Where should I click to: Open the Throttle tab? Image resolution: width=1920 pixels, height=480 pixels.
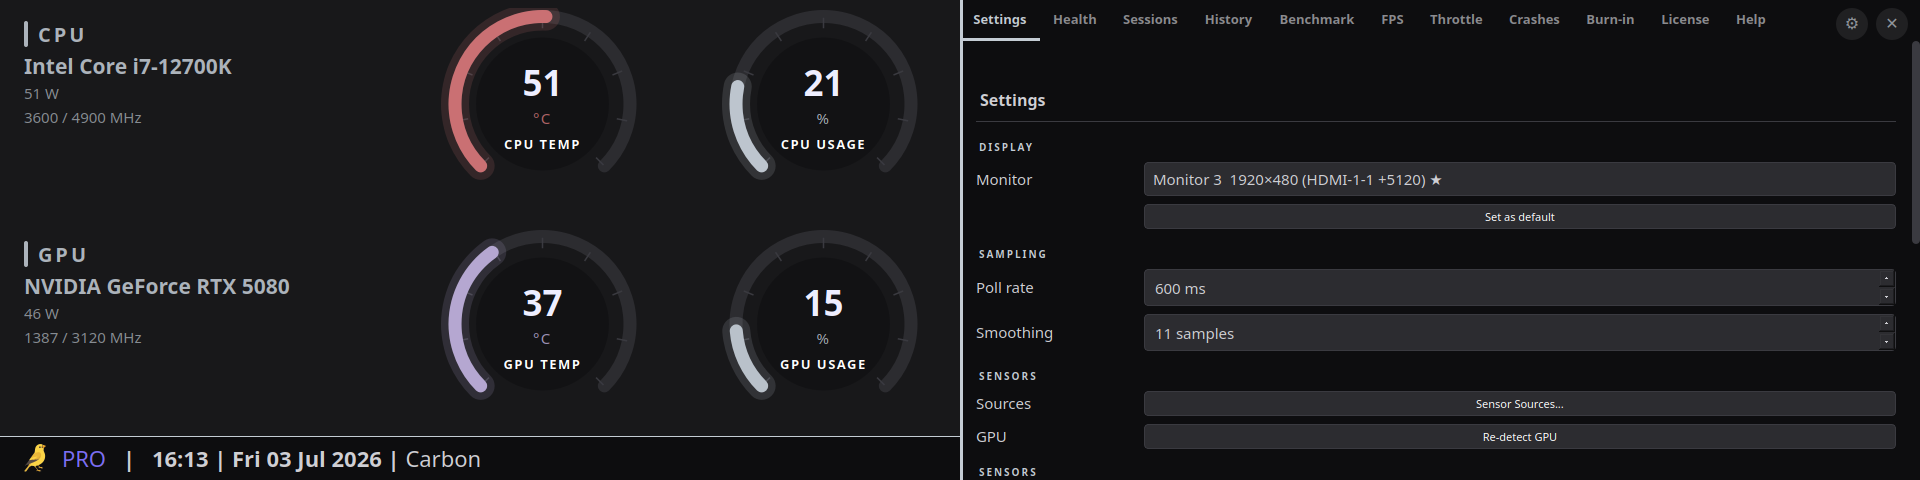1456,19
